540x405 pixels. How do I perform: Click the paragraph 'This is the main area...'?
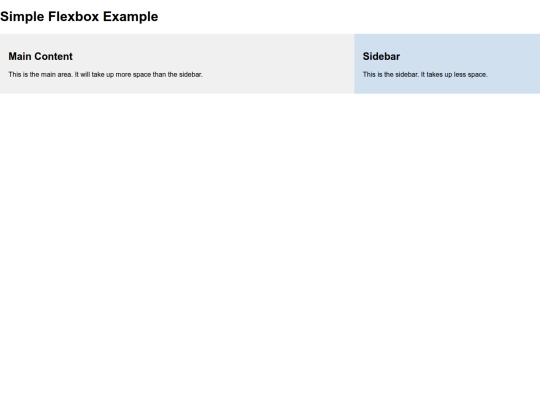point(105,74)
